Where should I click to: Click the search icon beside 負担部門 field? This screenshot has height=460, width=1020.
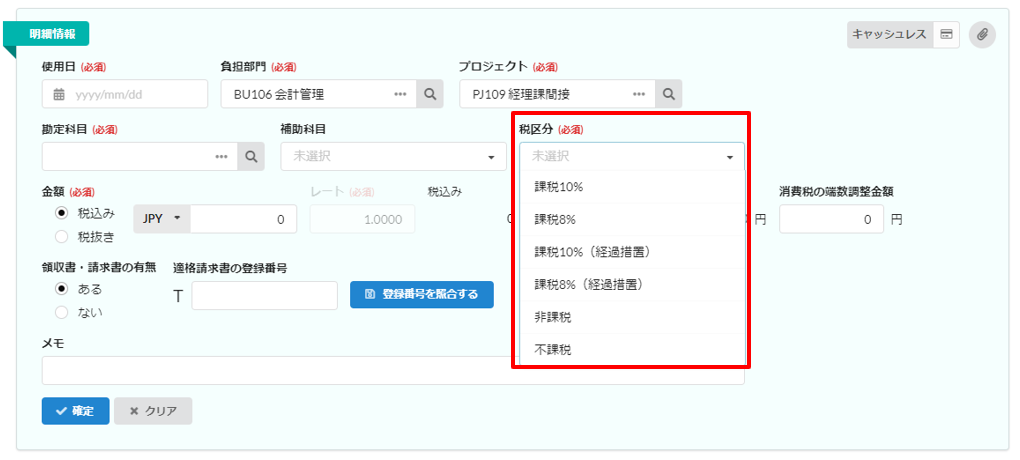429,94
